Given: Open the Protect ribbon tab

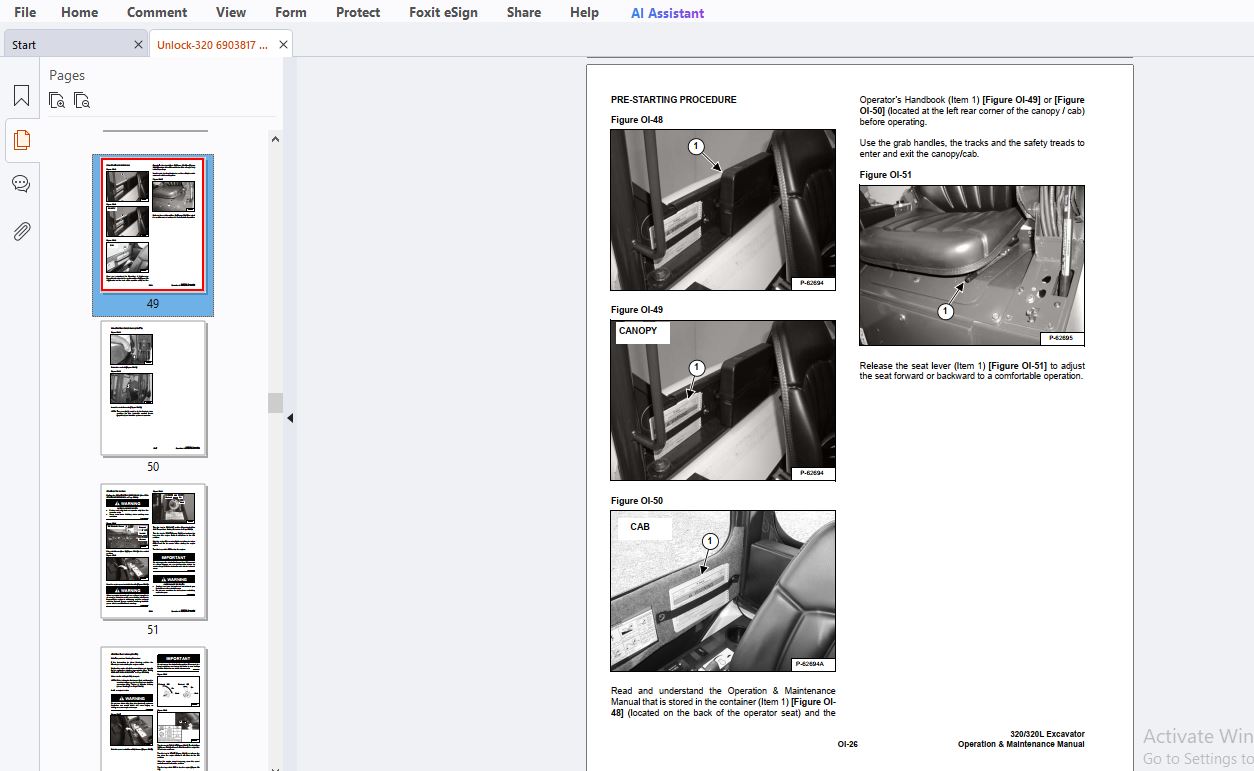Looking at the screenshot, I should [x=358, y=12].
